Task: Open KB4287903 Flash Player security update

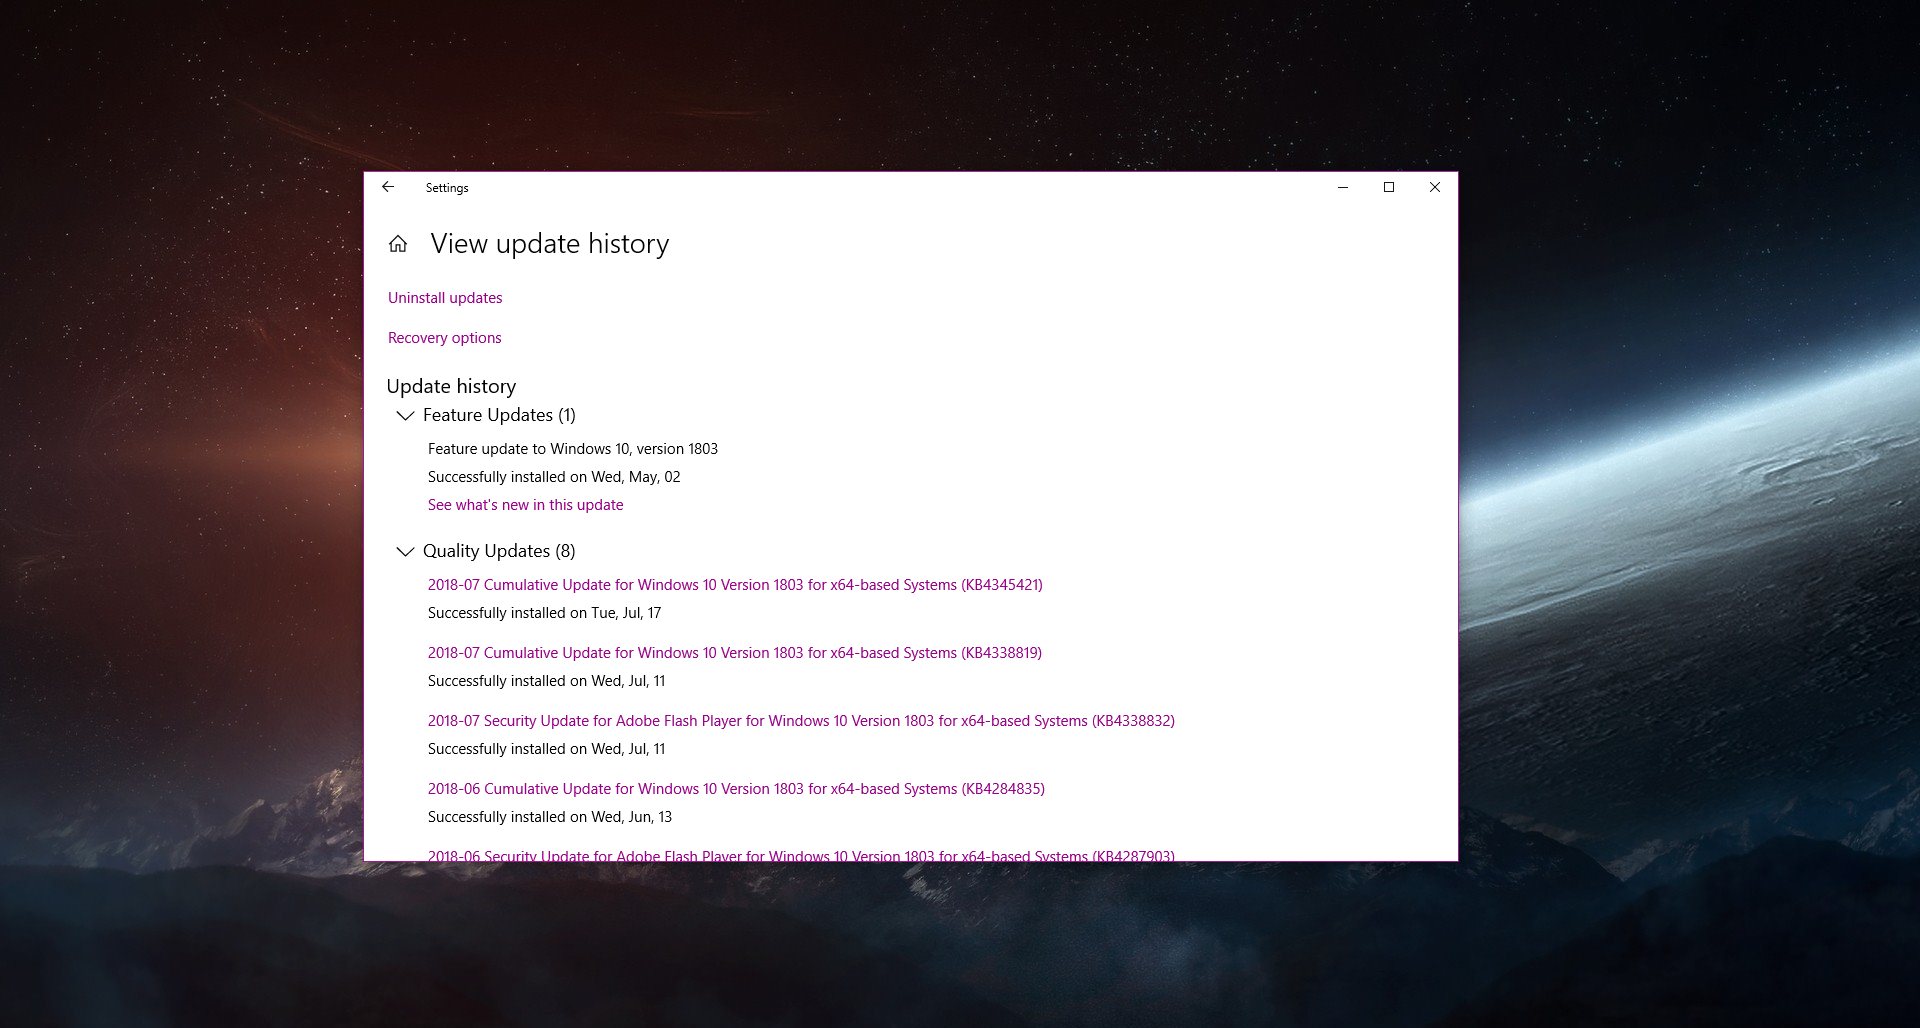Action: tap(801, 855)
